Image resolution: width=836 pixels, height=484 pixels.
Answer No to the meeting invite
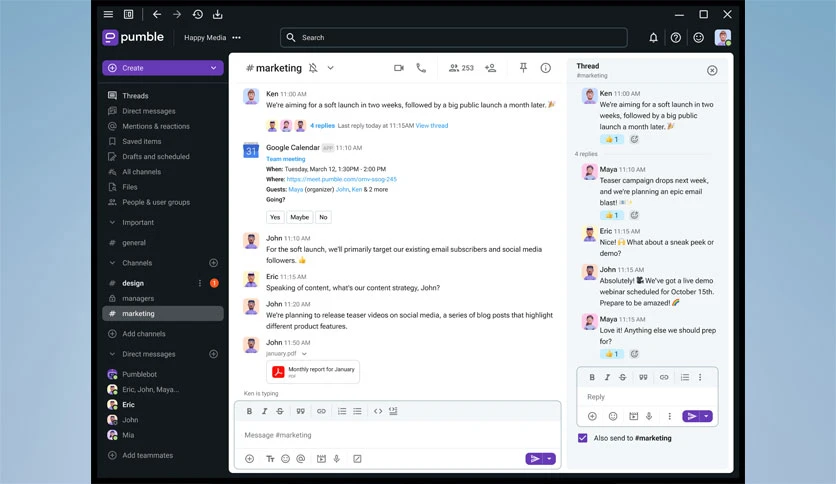coord(323,217)
